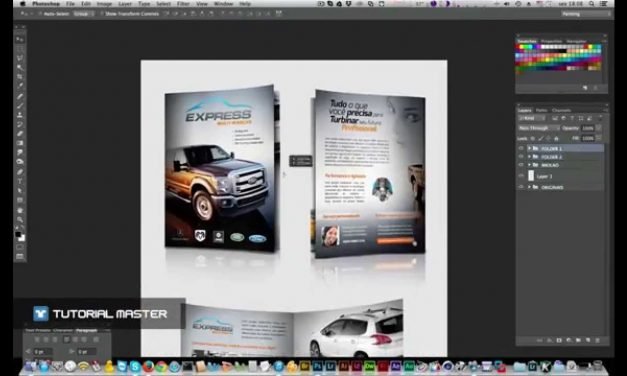Select the Zoom tool
This screenshot has height=376, width=627.
click(x=20, y=220)
